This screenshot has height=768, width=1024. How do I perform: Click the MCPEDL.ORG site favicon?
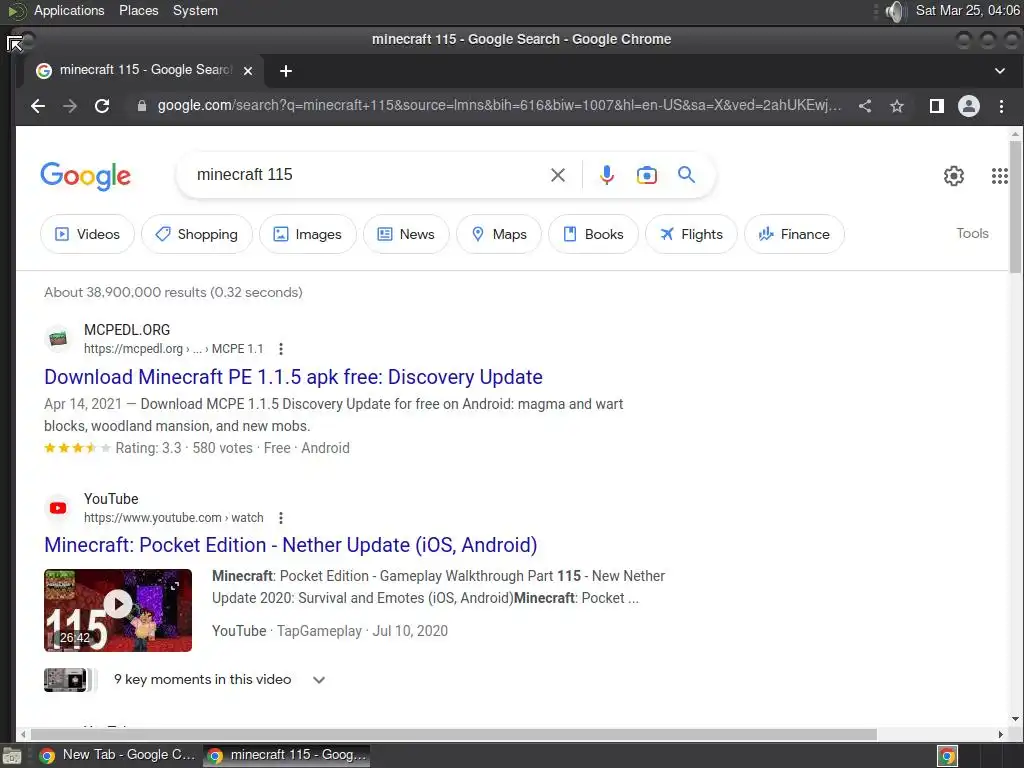coord(58,339)
